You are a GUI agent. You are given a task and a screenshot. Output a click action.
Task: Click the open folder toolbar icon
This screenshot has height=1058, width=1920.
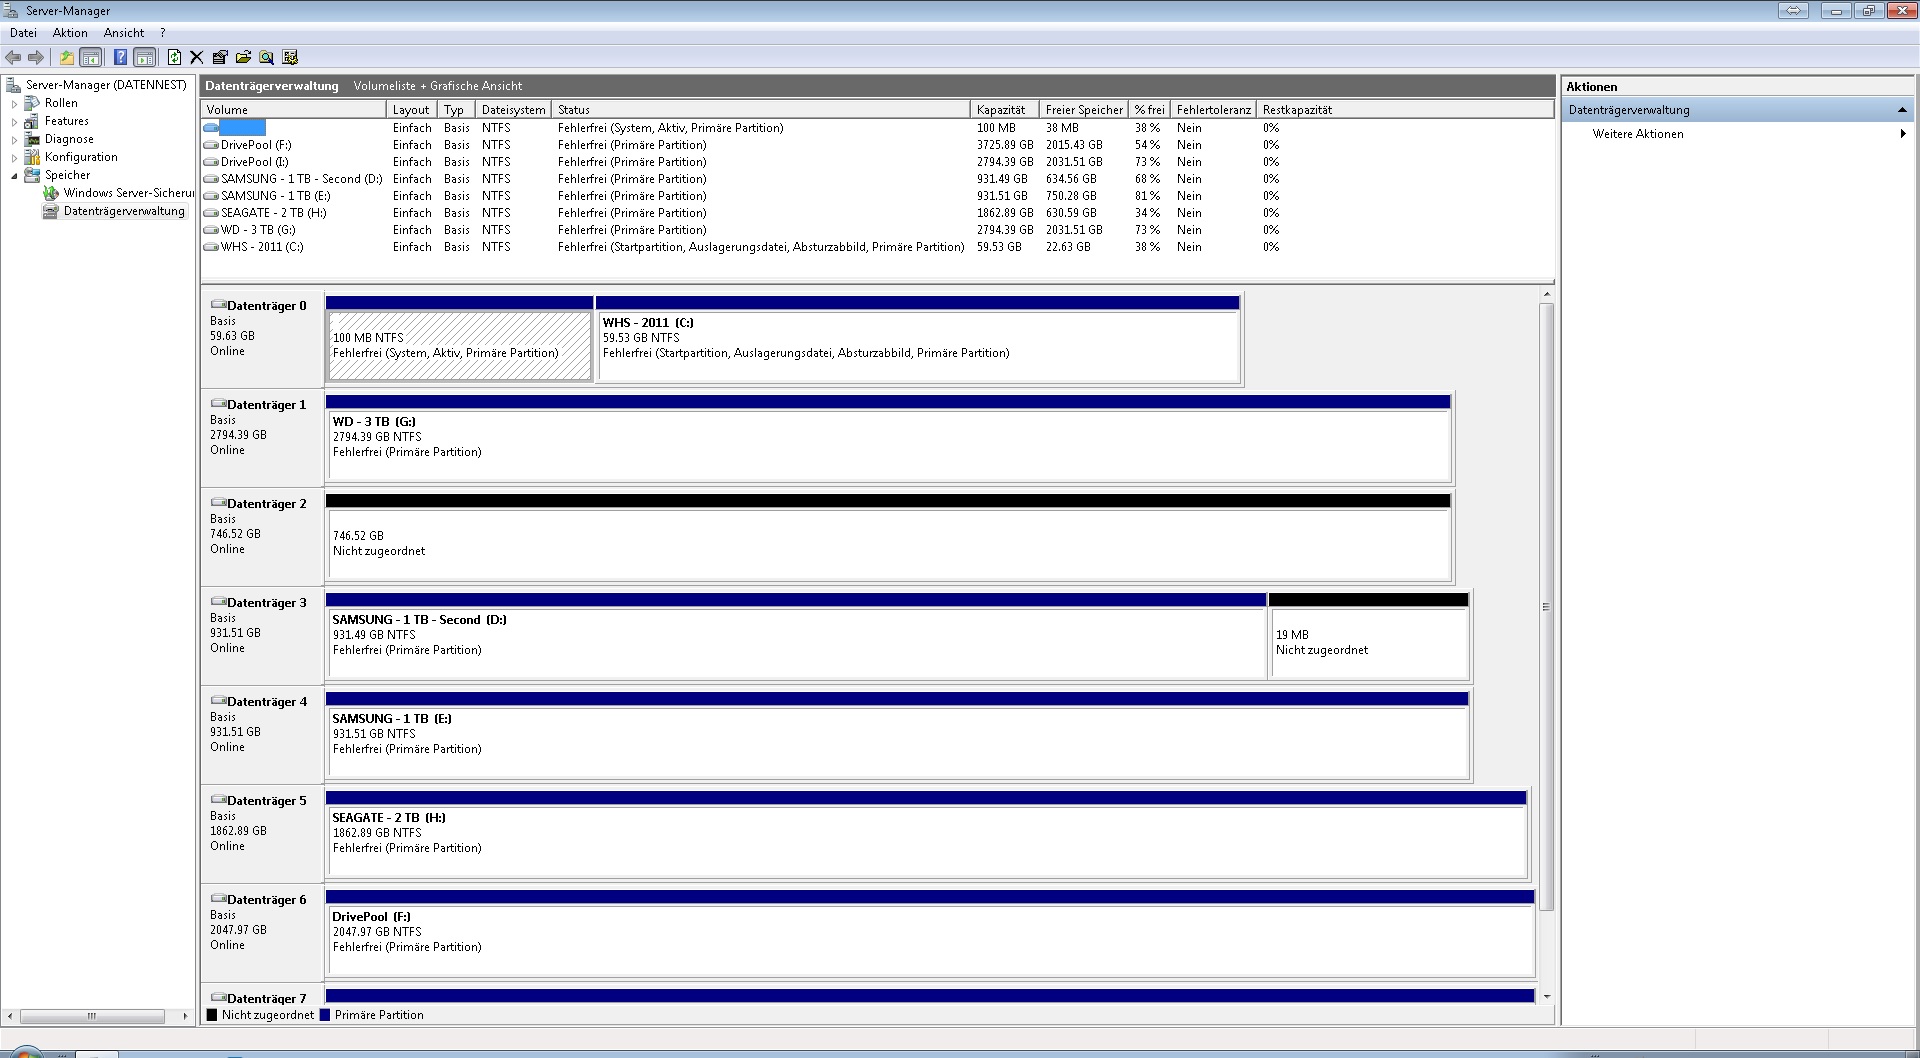243,57
